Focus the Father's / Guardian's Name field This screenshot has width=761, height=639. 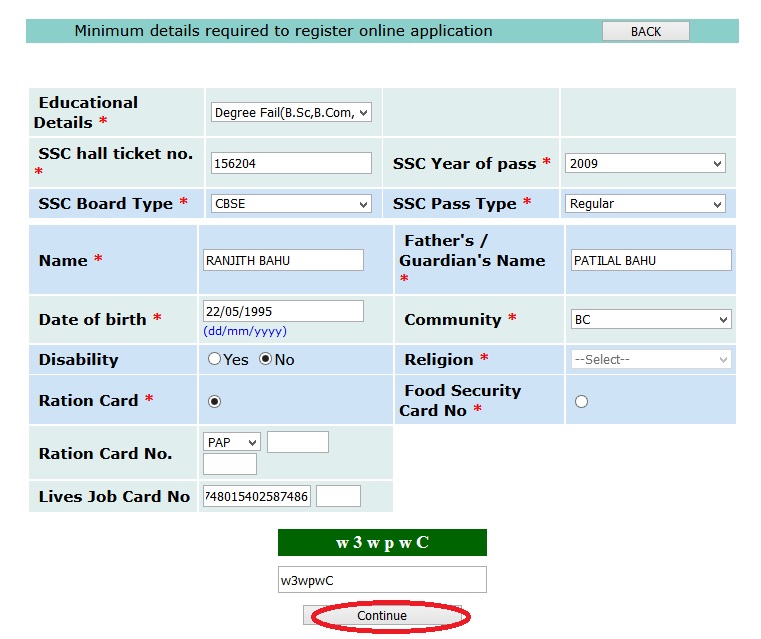[x=650, y=260]
